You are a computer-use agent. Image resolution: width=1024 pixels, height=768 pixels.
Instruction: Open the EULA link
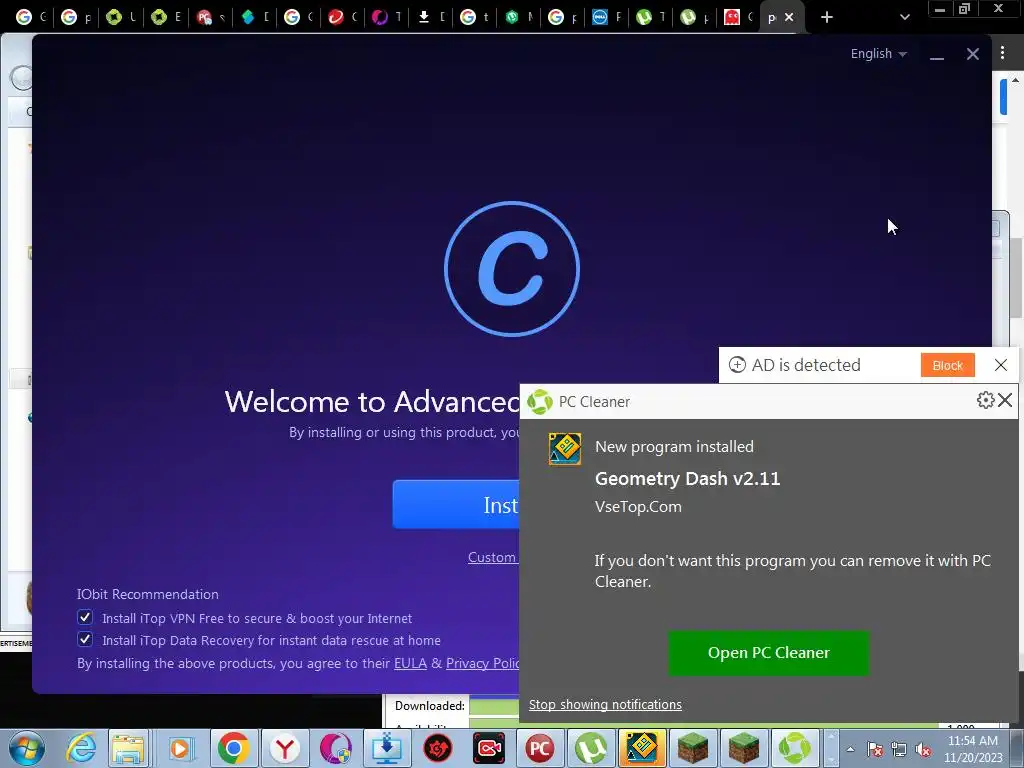[x=410, y=663]
